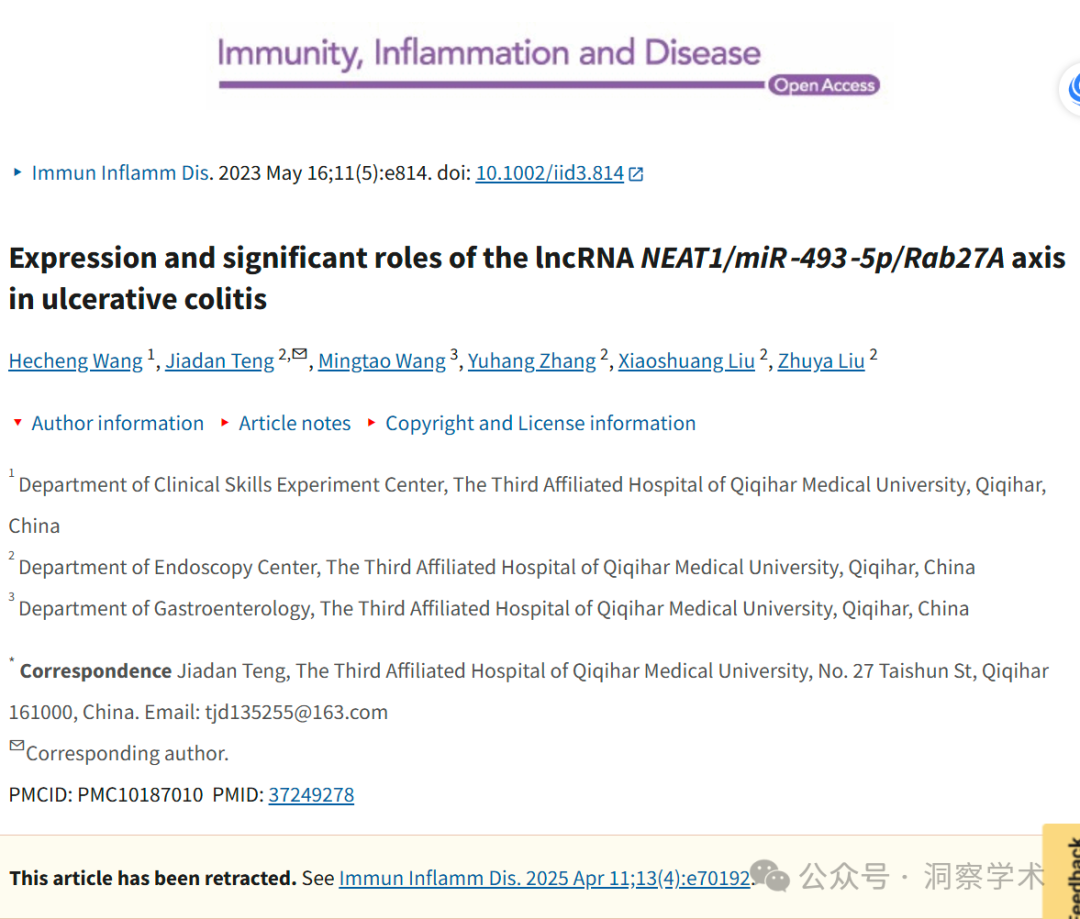Click the Open Access badge

[824, 85]
